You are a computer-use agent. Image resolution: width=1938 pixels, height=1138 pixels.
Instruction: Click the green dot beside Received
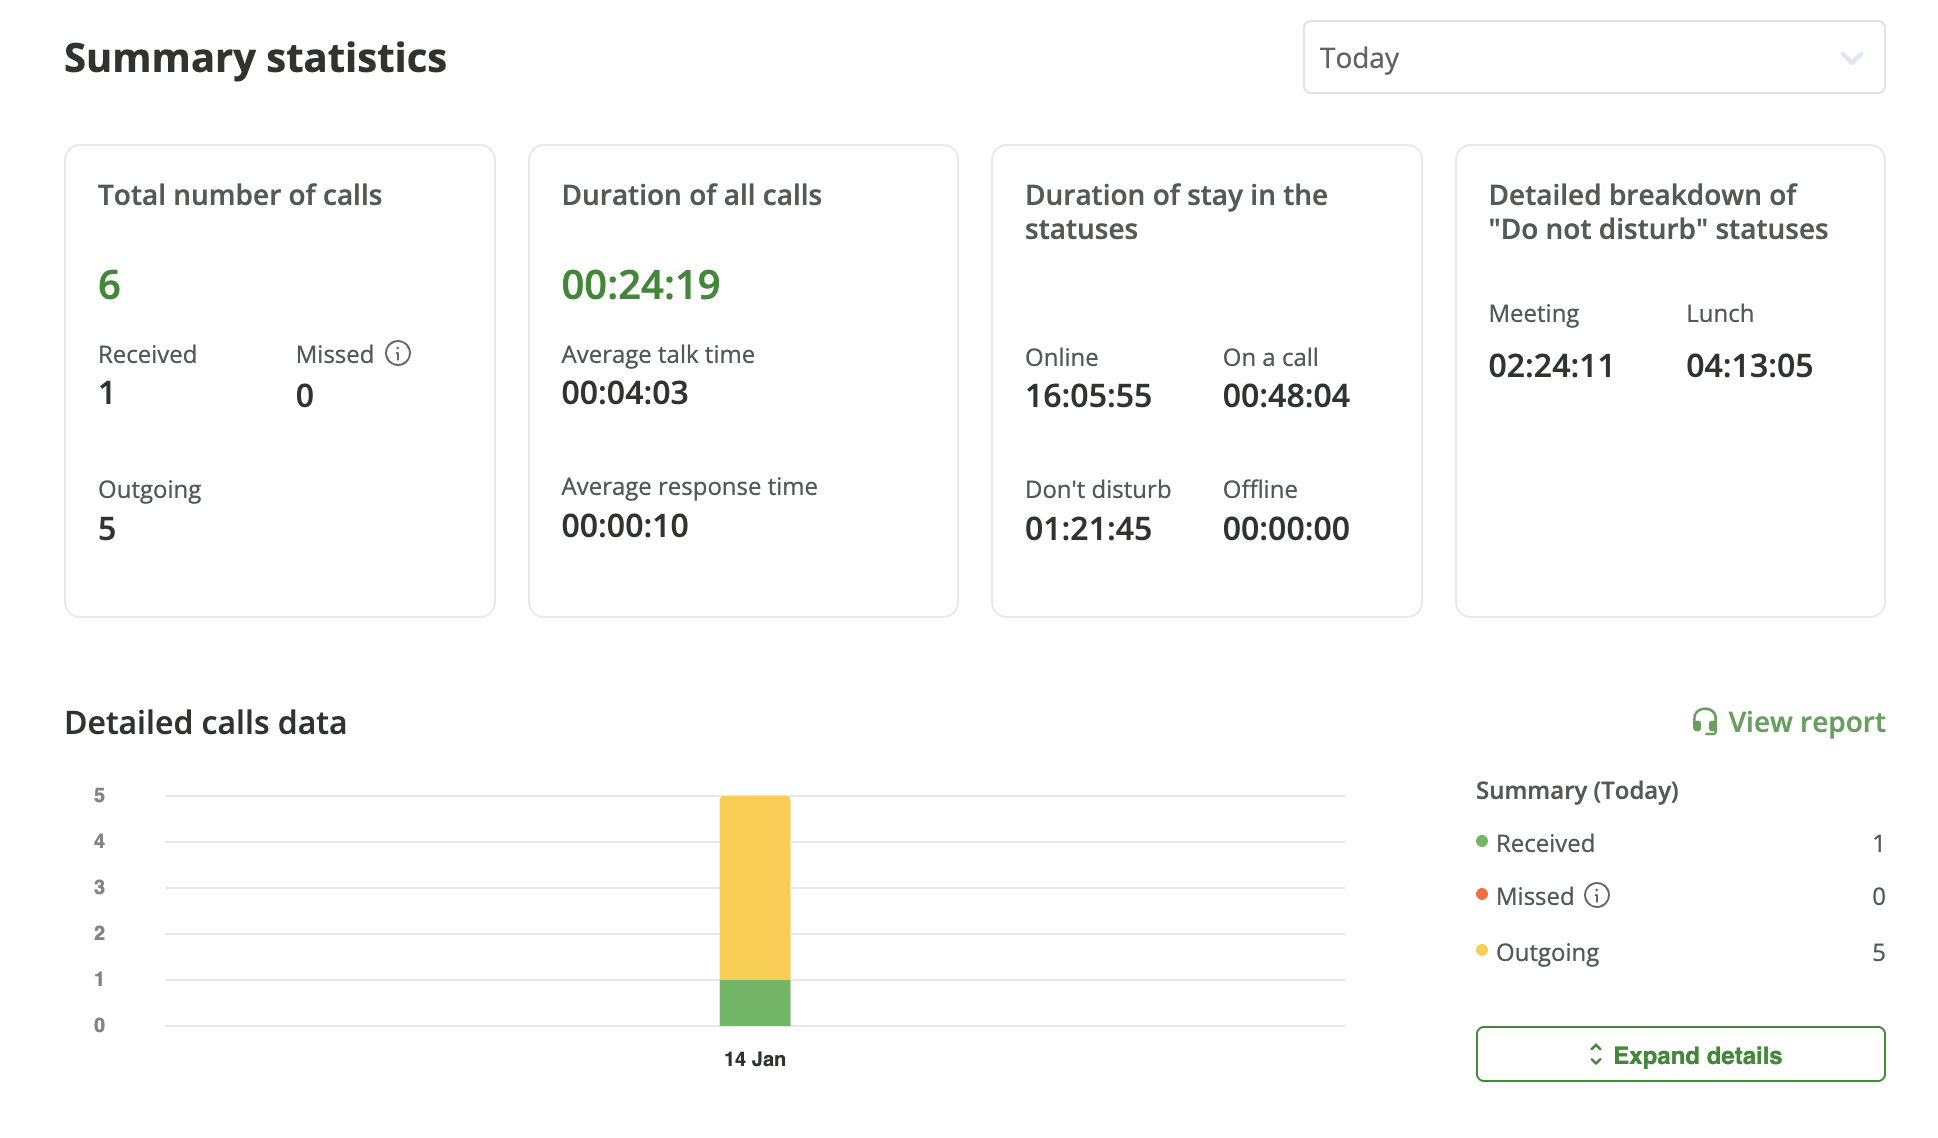1481,842
